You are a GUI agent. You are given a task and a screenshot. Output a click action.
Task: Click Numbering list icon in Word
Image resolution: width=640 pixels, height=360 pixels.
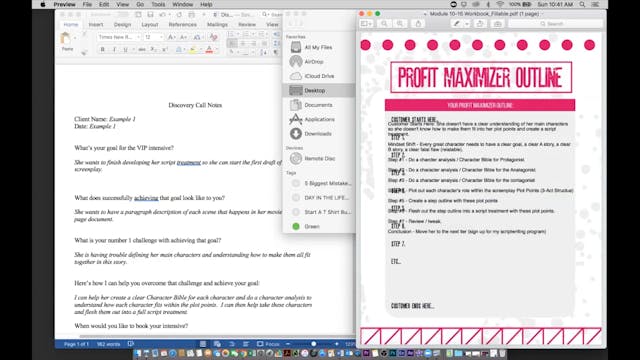[x=246, y=34]
